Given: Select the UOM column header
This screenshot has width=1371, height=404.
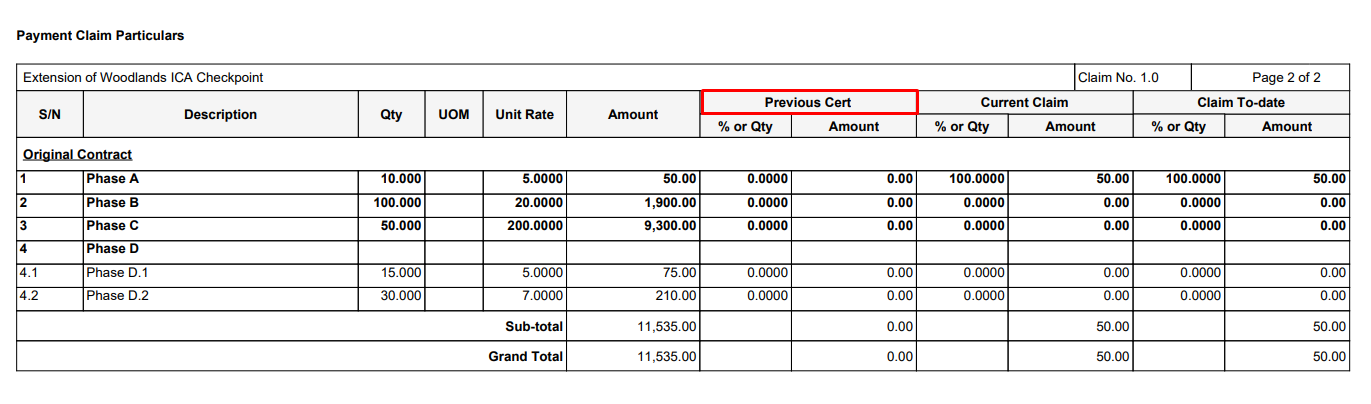Looking at the screenshot, I should (453, 115).
